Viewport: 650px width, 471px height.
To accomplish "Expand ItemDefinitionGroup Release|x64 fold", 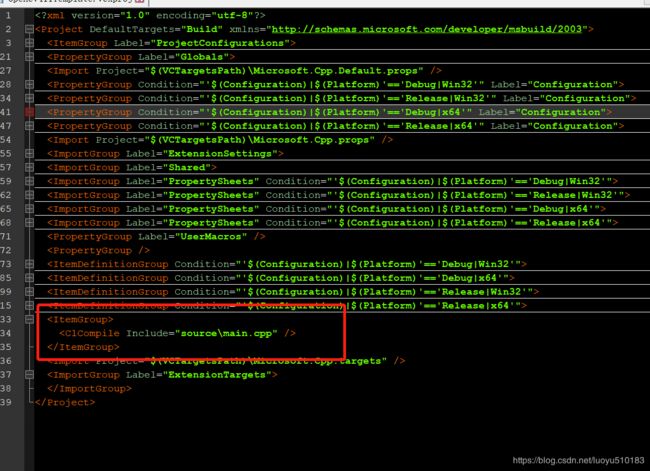I will point(29,306).
